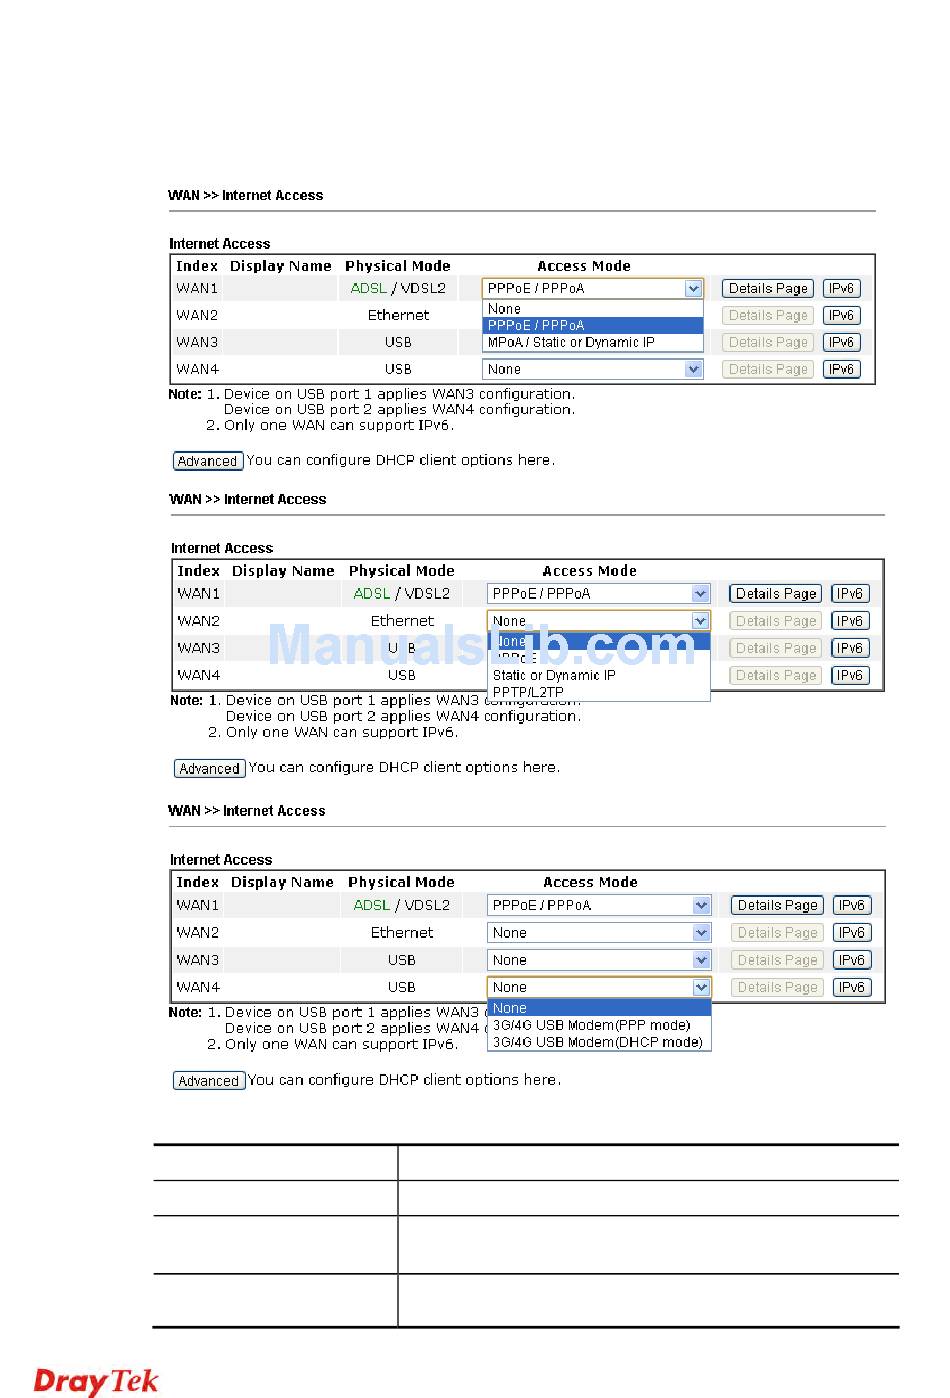950x1398 pixels.
Task: Click Advanced button in bottom panel
Action: [209, 1081]
